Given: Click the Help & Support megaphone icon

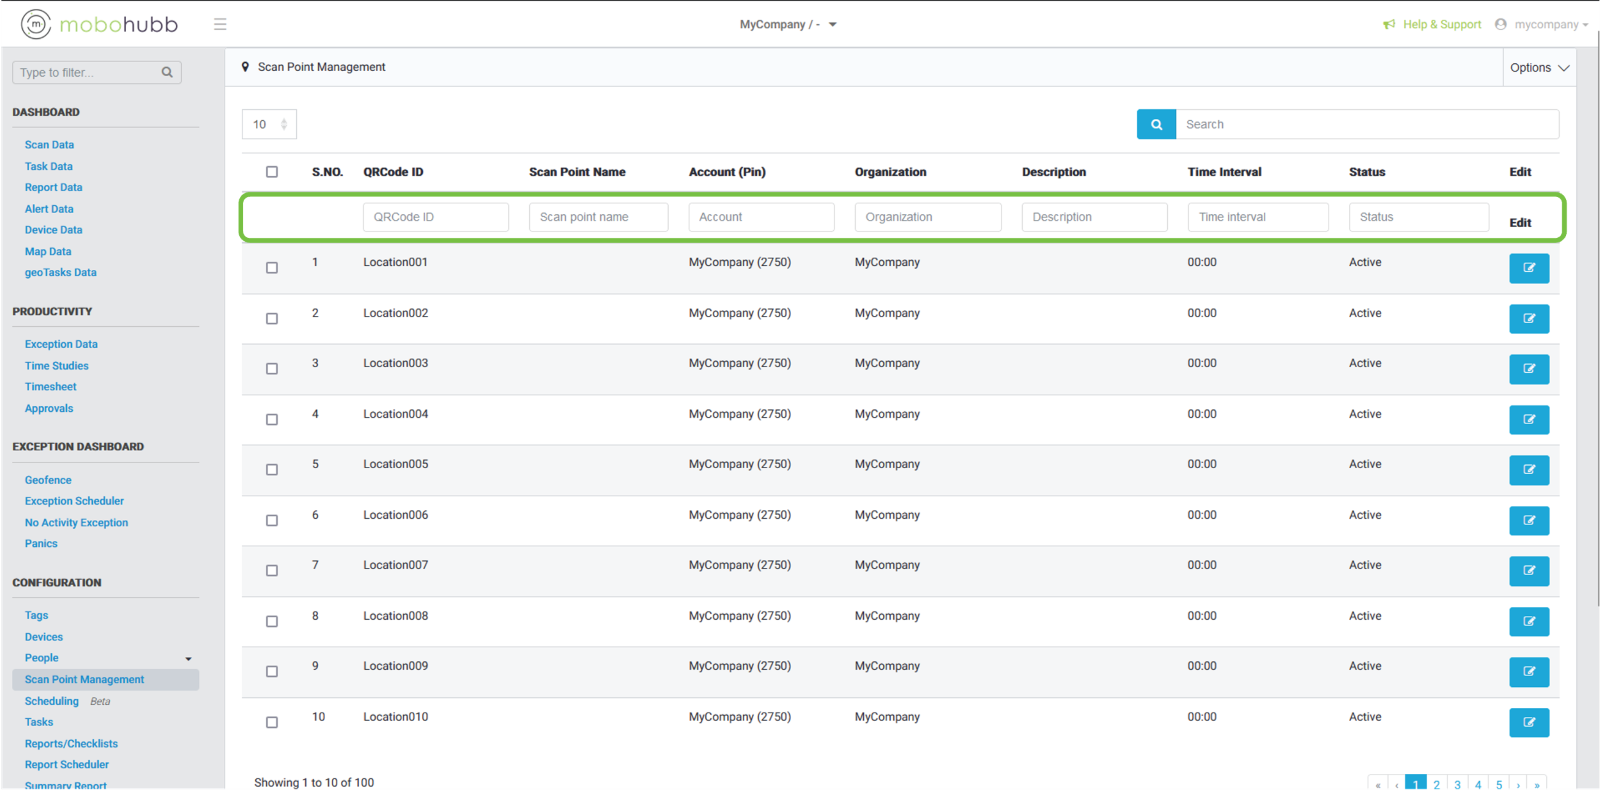Looking at the screenshot, I should tap(1389, 24).
